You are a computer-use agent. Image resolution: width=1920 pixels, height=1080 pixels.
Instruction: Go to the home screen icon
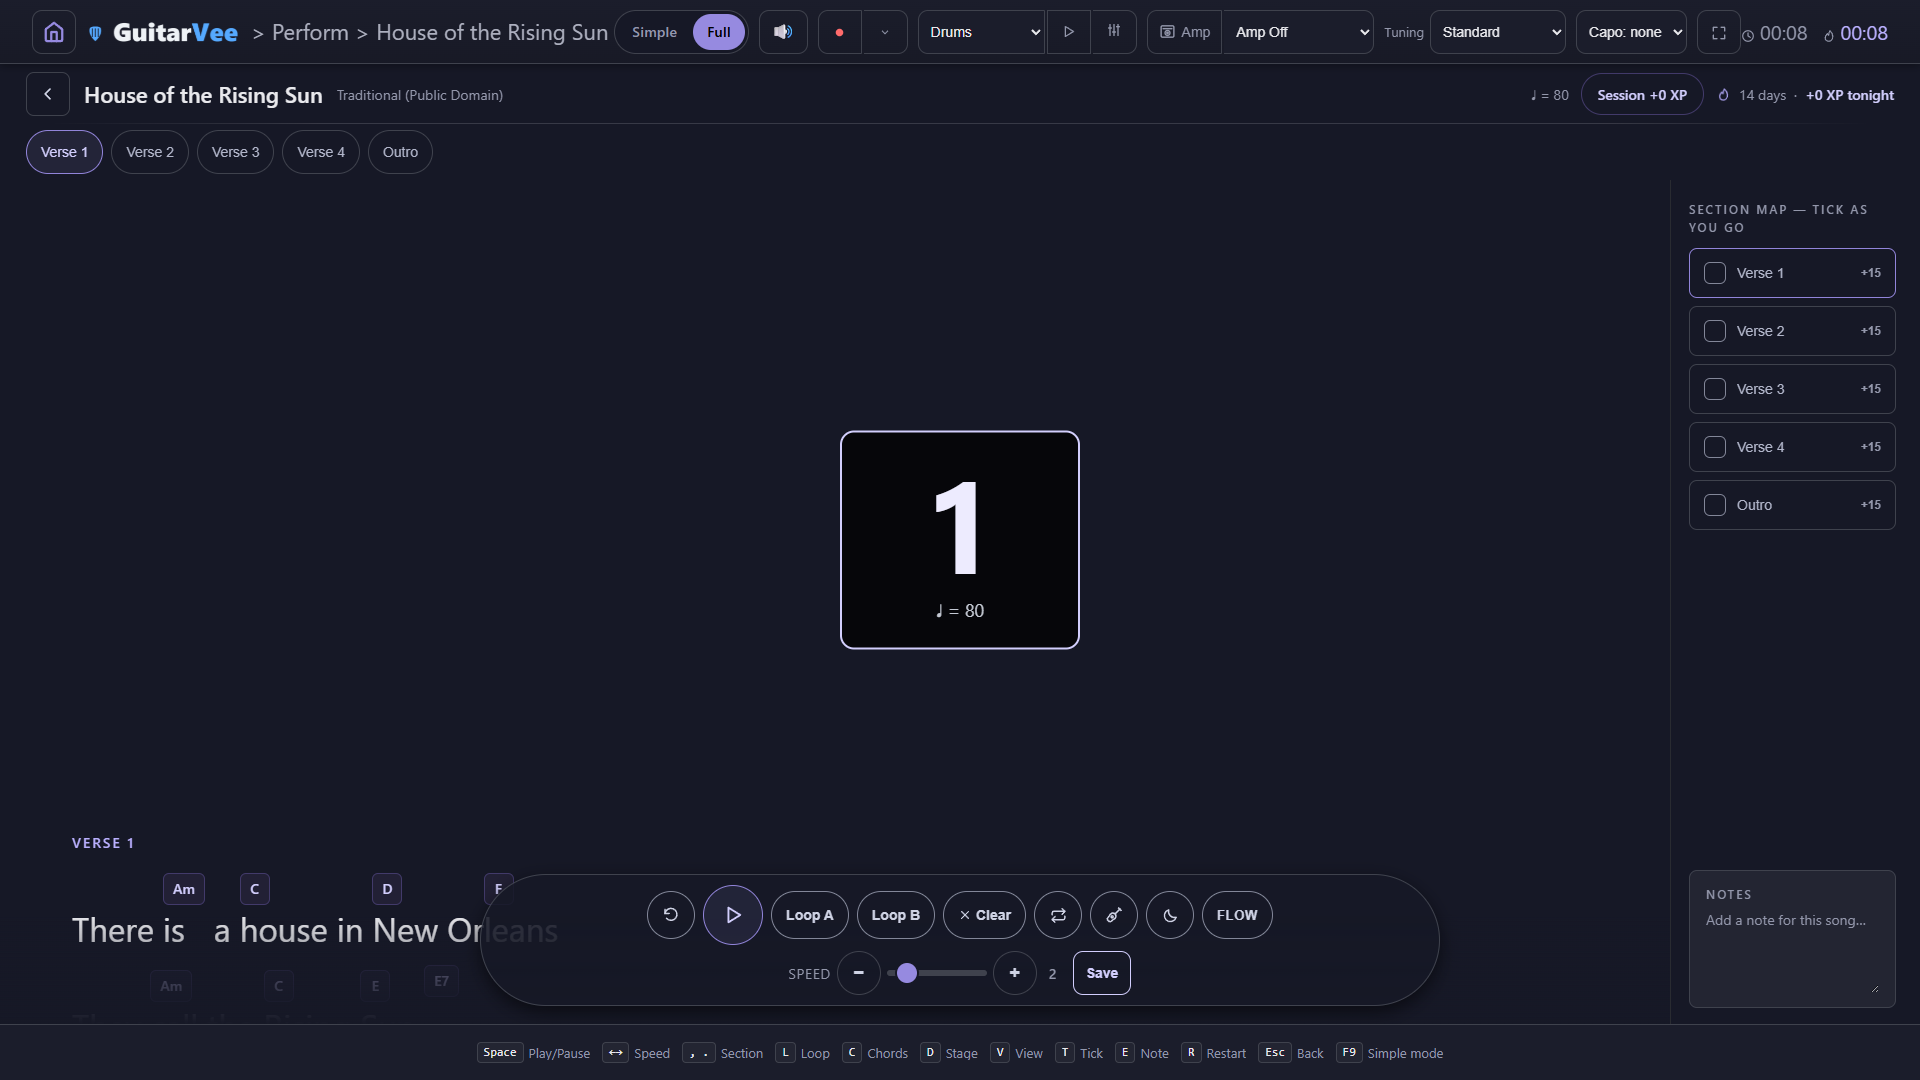(x=54, y=32)
